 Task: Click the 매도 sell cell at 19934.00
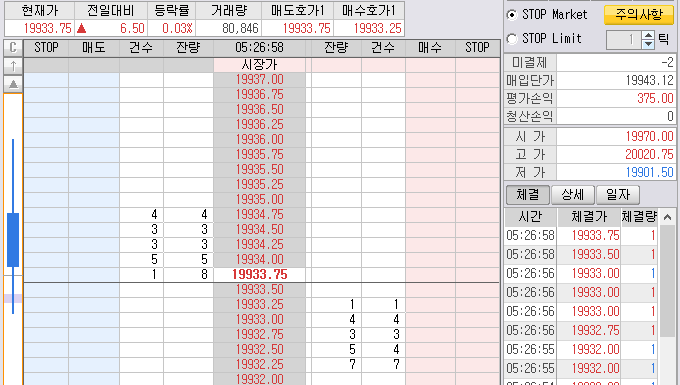(94, 259)
